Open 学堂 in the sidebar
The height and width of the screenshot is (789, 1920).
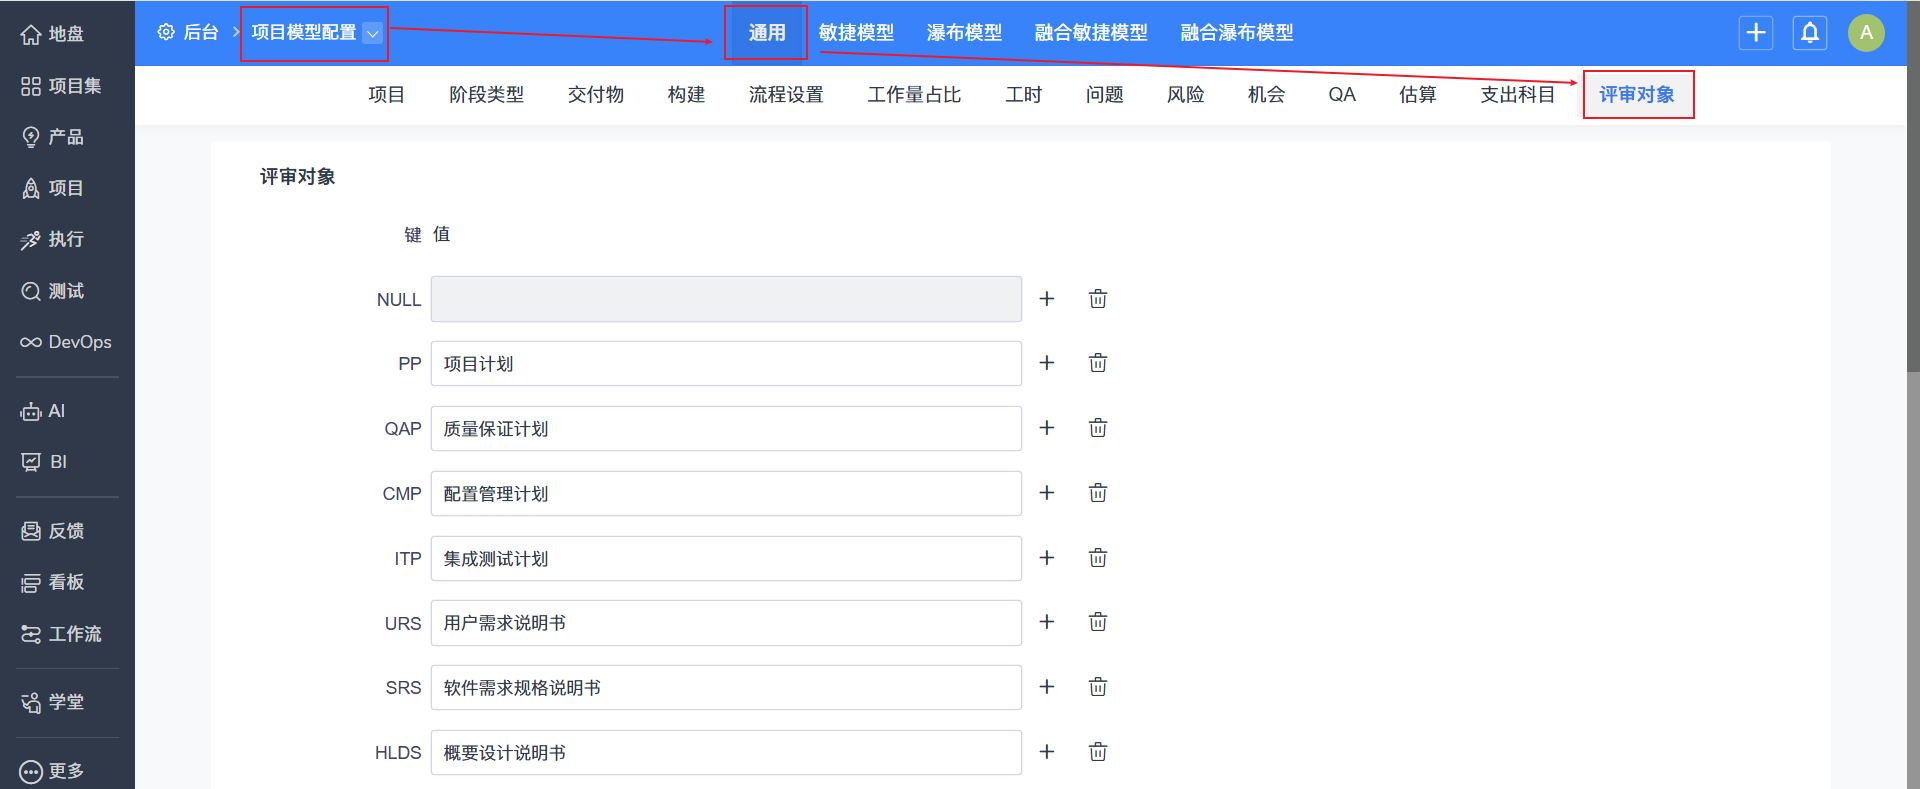click(52, 702)
